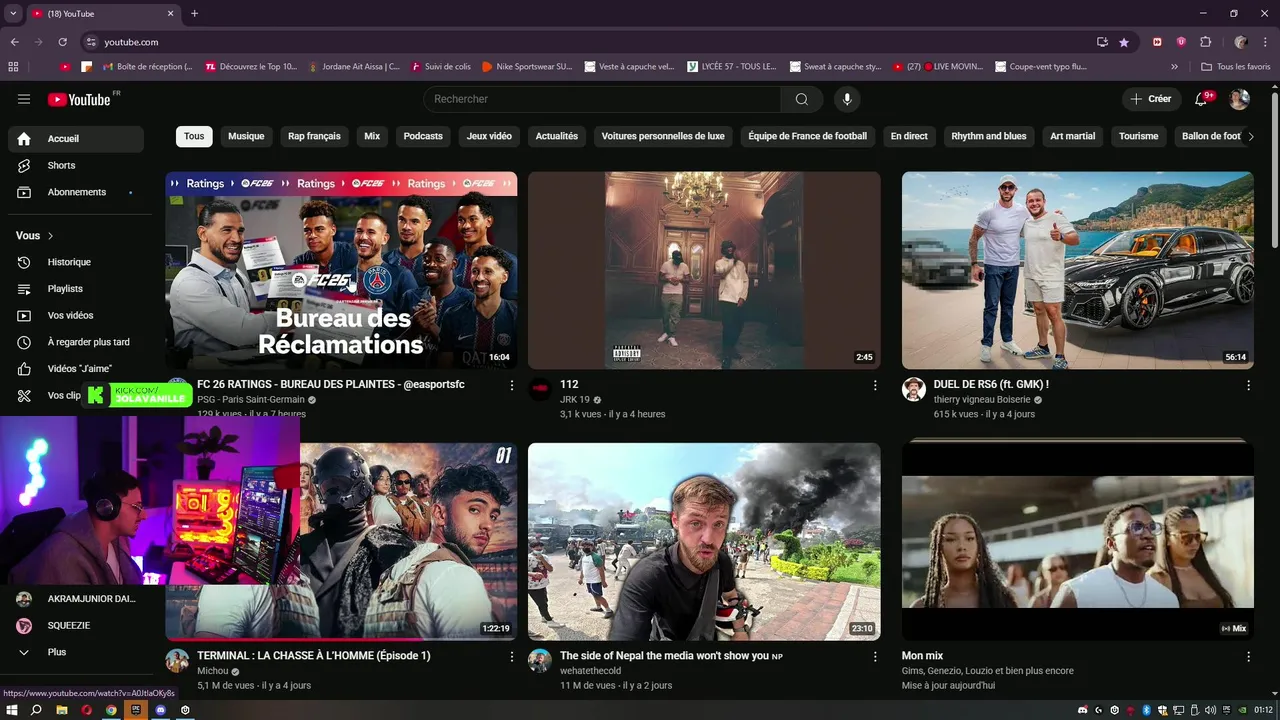Open the AKRAMJUNIOR DAI... subscription channel
Image resolution: width=1280 pixels, height=720 pixels.
click(76, 599)
